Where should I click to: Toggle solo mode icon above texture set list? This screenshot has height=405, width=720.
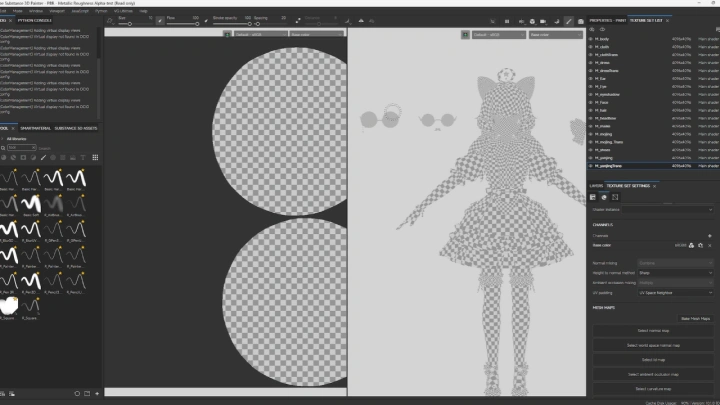(x=592, y=29)
